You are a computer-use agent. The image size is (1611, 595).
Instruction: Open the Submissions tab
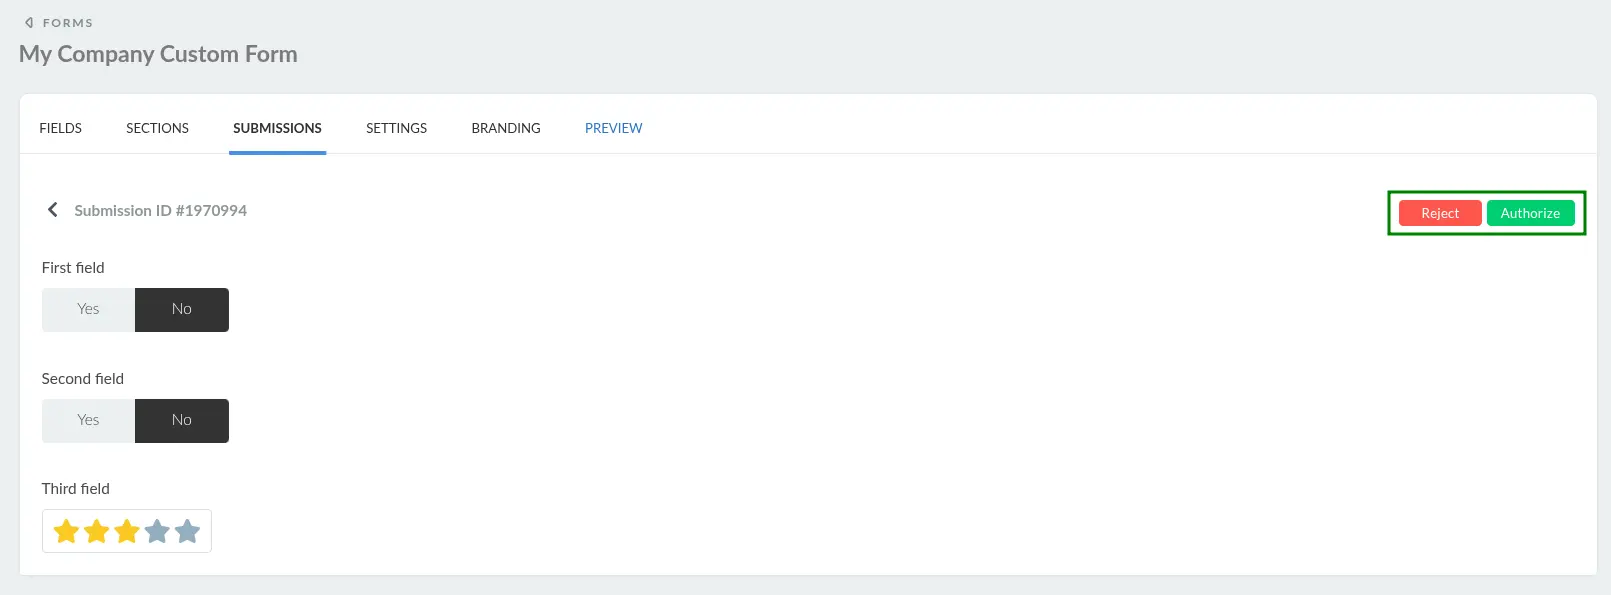pyautogui.click(x=277, y=128)
